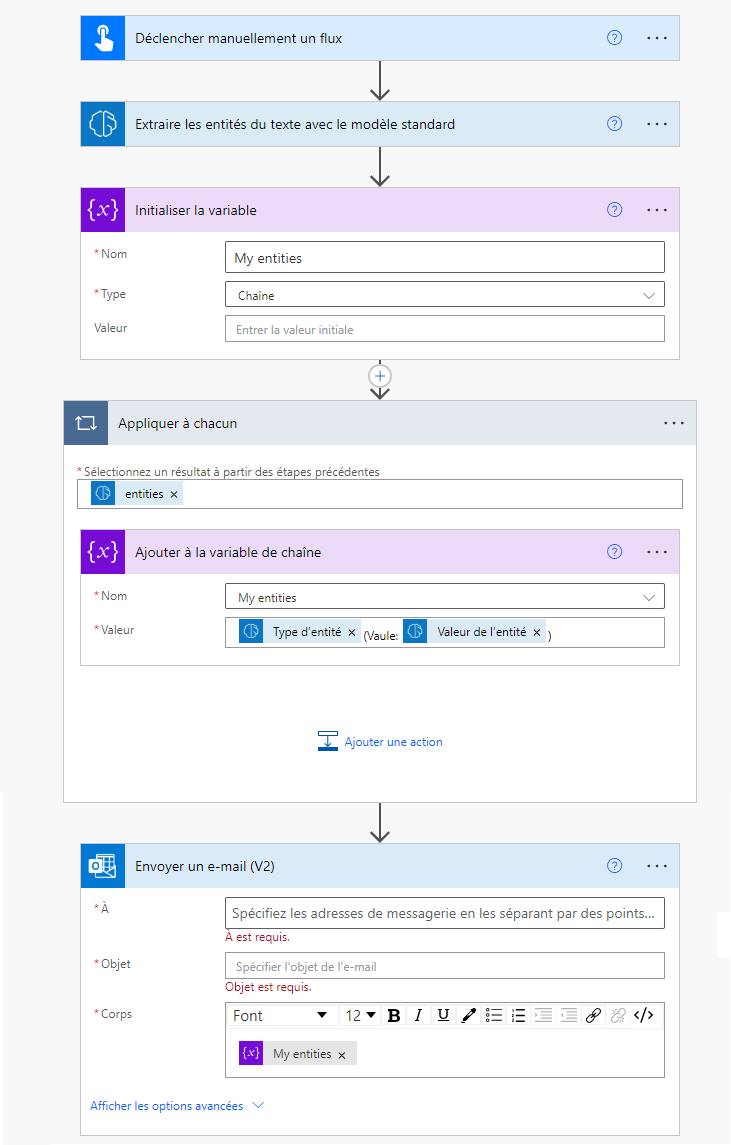
Task: Click the insert step plus icon
Action: pos(379,376)
